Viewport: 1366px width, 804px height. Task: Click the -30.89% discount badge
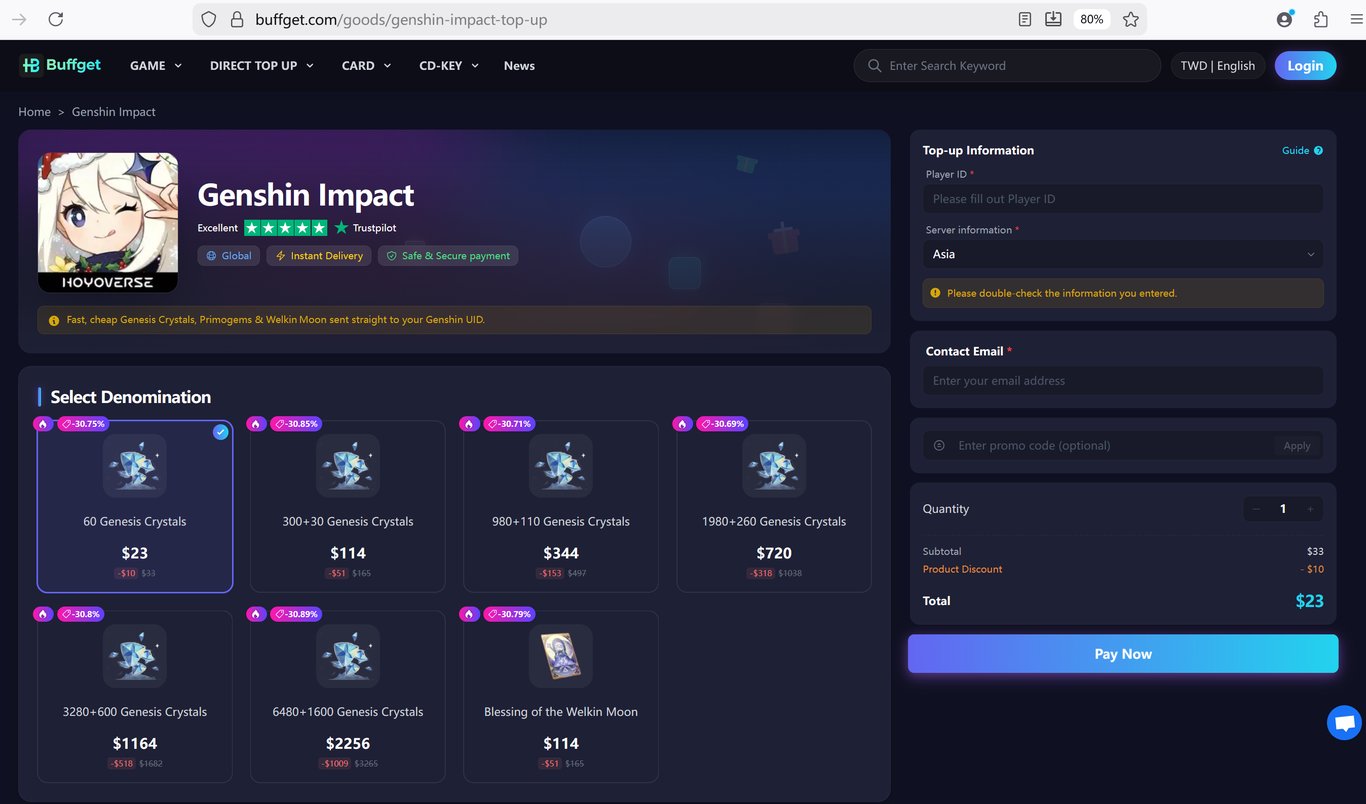click(x=296, y=614)
